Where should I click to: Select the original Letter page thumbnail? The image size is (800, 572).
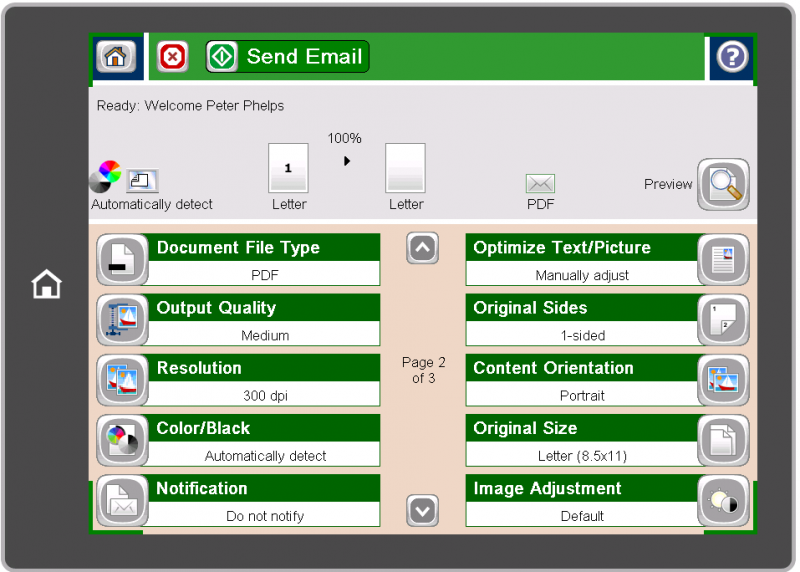point(288,168)
